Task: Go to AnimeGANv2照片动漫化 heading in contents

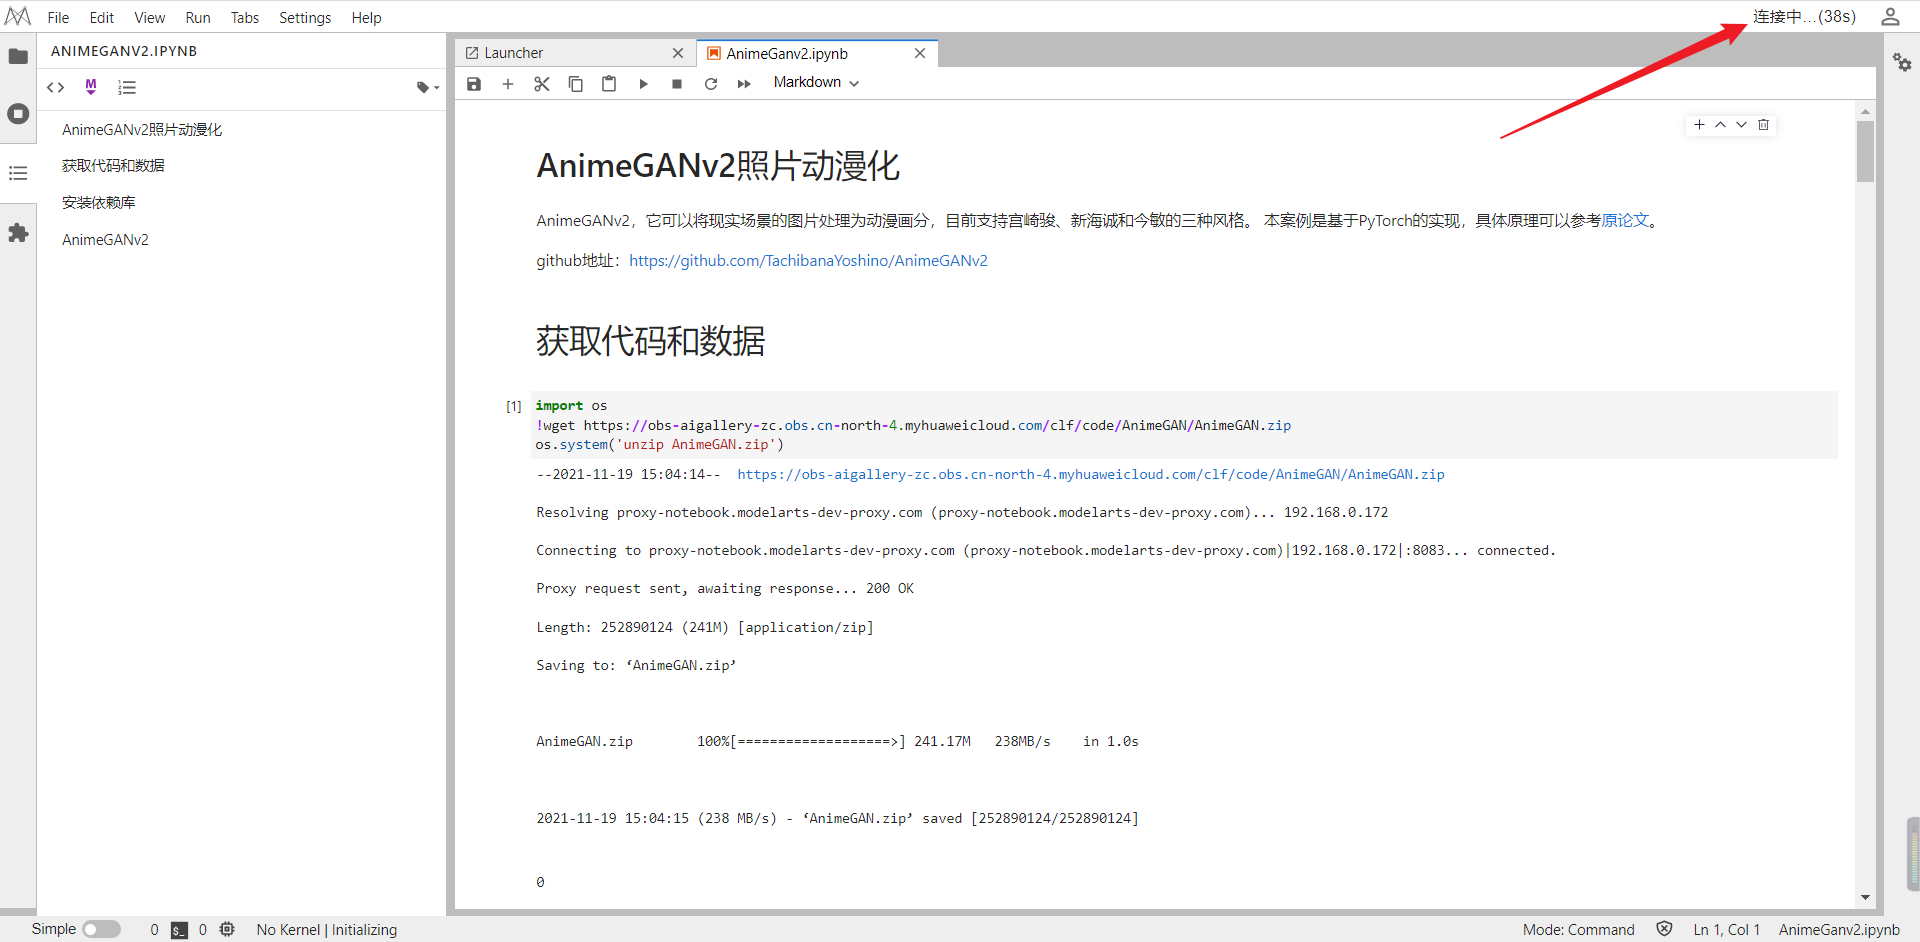Action: tap(142, 130)
